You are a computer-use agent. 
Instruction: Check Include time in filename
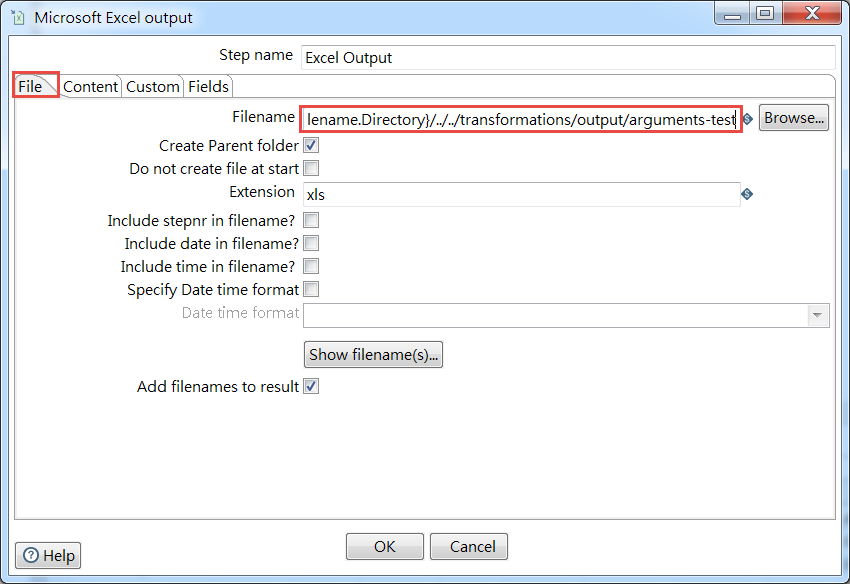(311, 266)
